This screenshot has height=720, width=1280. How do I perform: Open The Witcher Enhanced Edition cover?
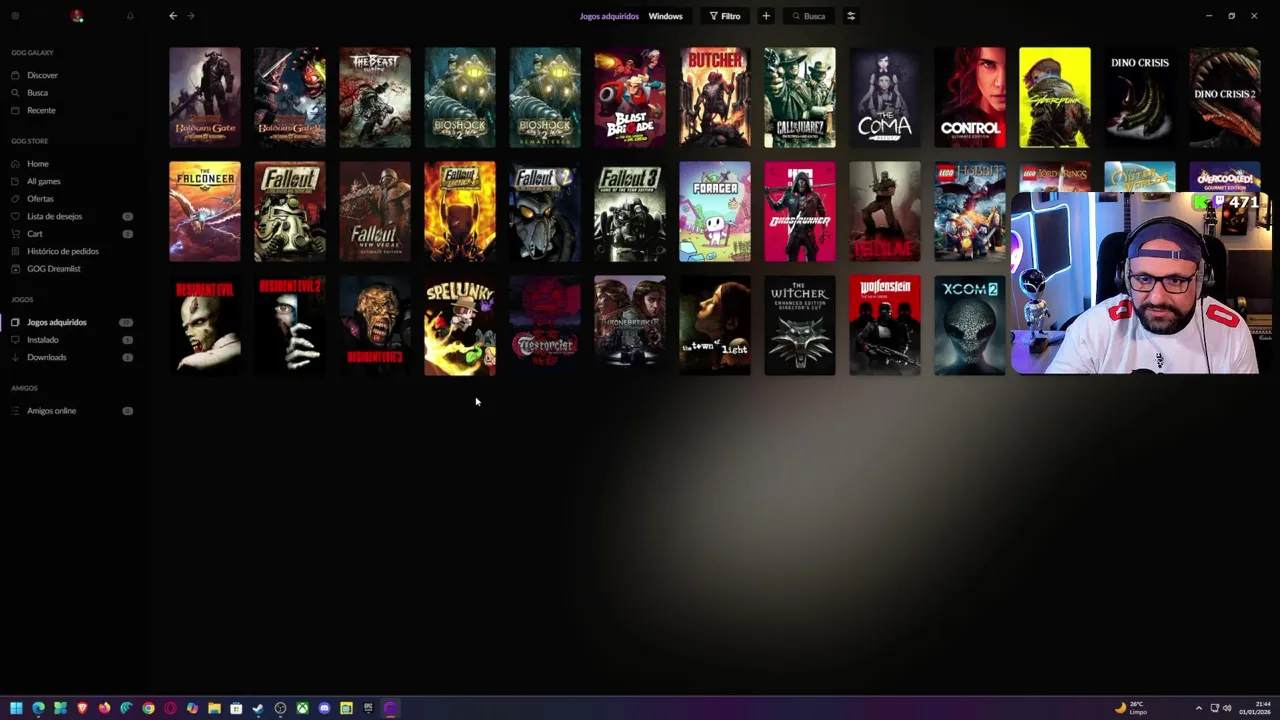tap(800, 326)
